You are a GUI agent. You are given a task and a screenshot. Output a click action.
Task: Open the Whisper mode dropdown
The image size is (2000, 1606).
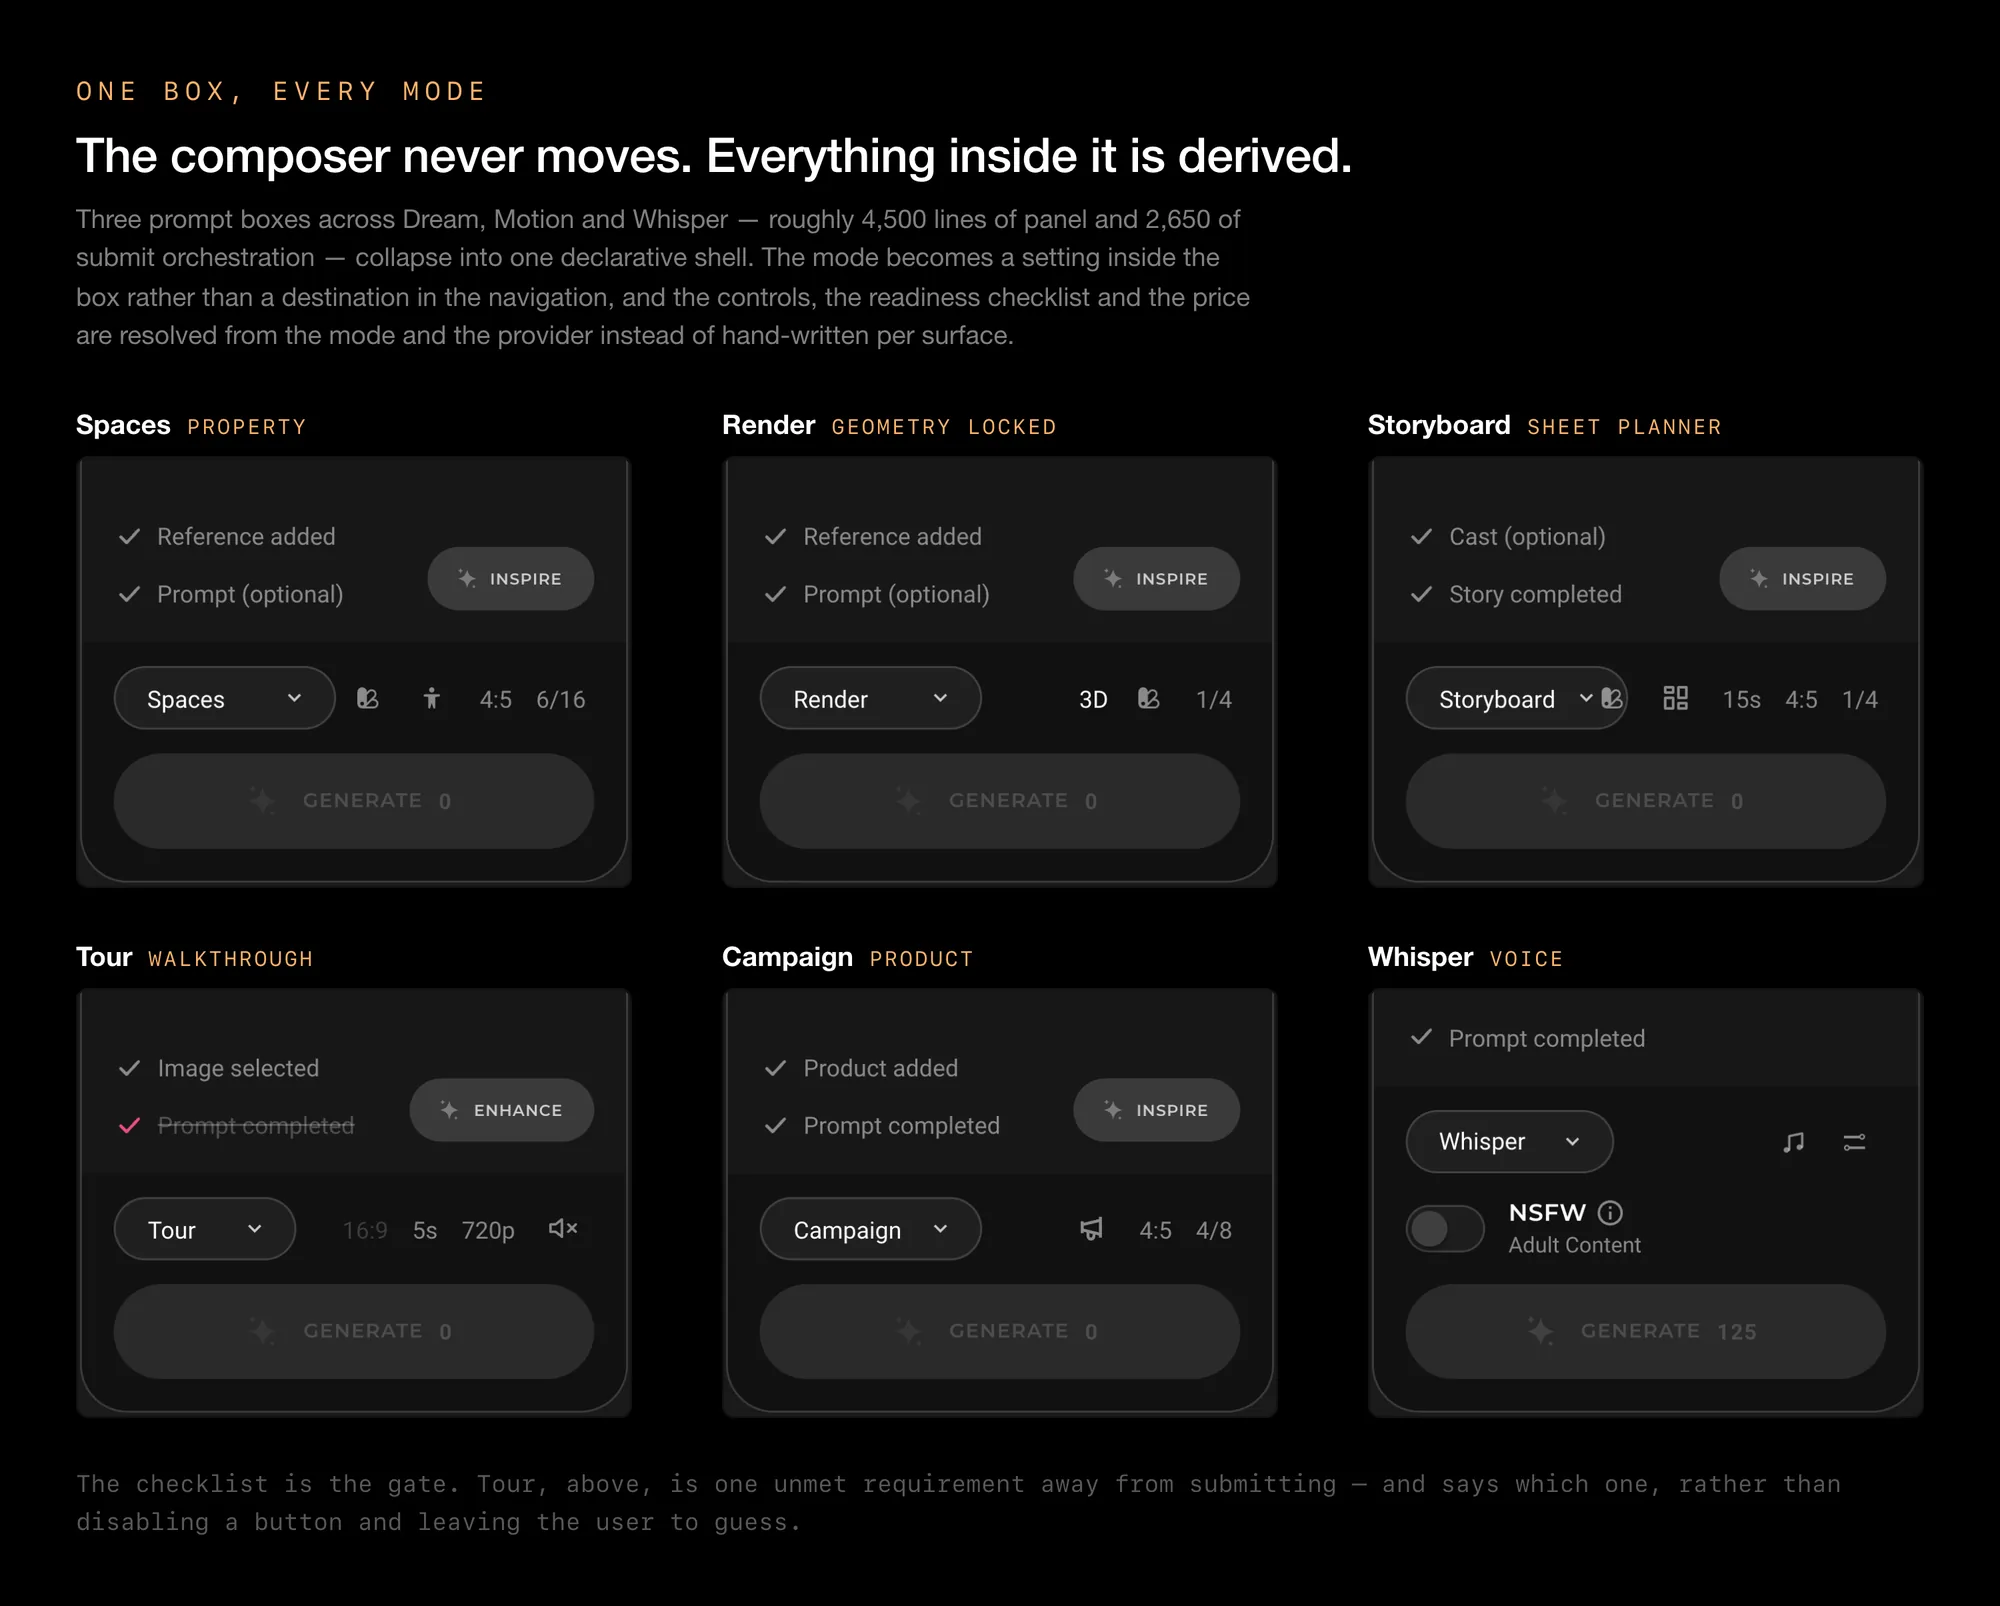pyautogui.click(x=1509, y=1142)
